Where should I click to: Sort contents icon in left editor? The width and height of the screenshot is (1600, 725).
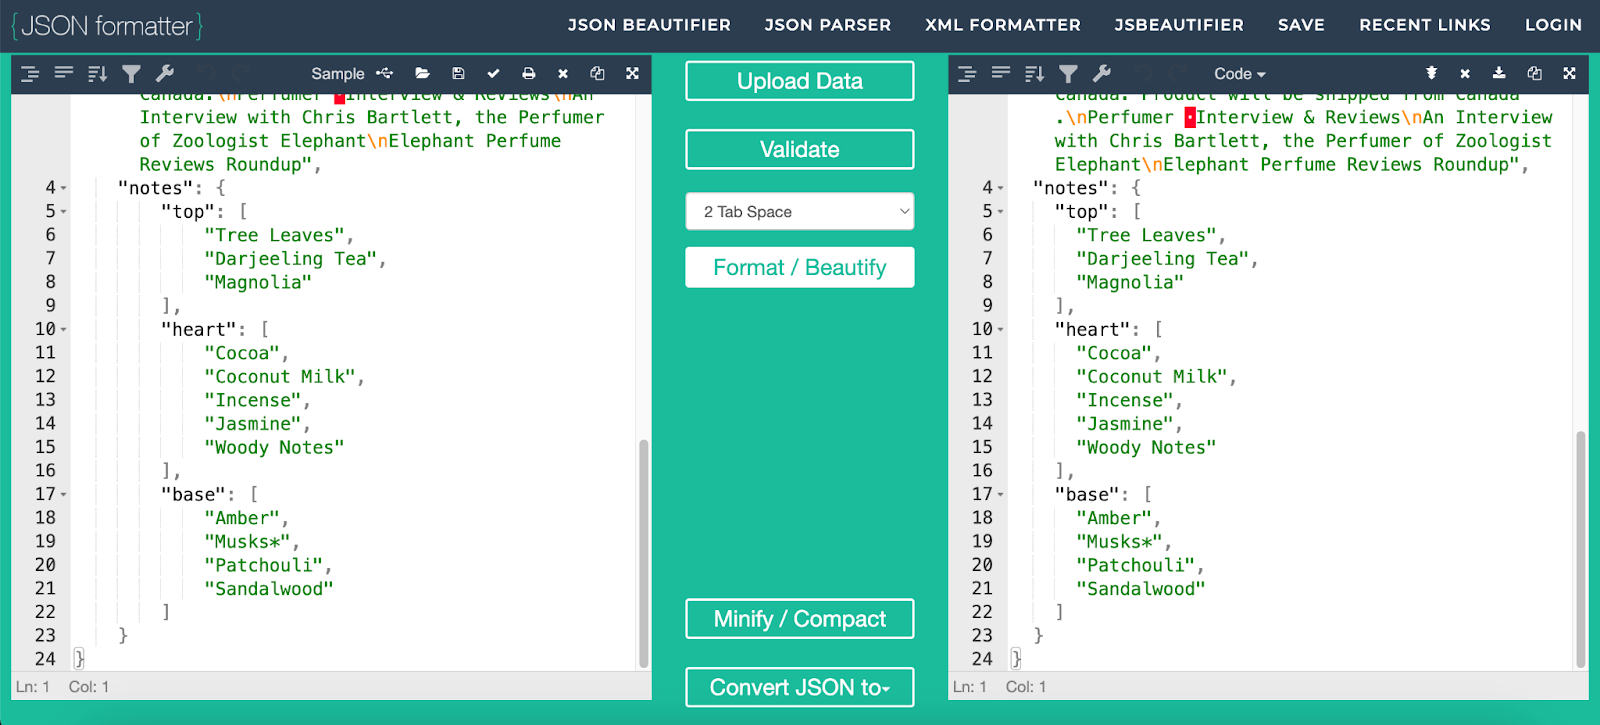(x=97, y=73)
